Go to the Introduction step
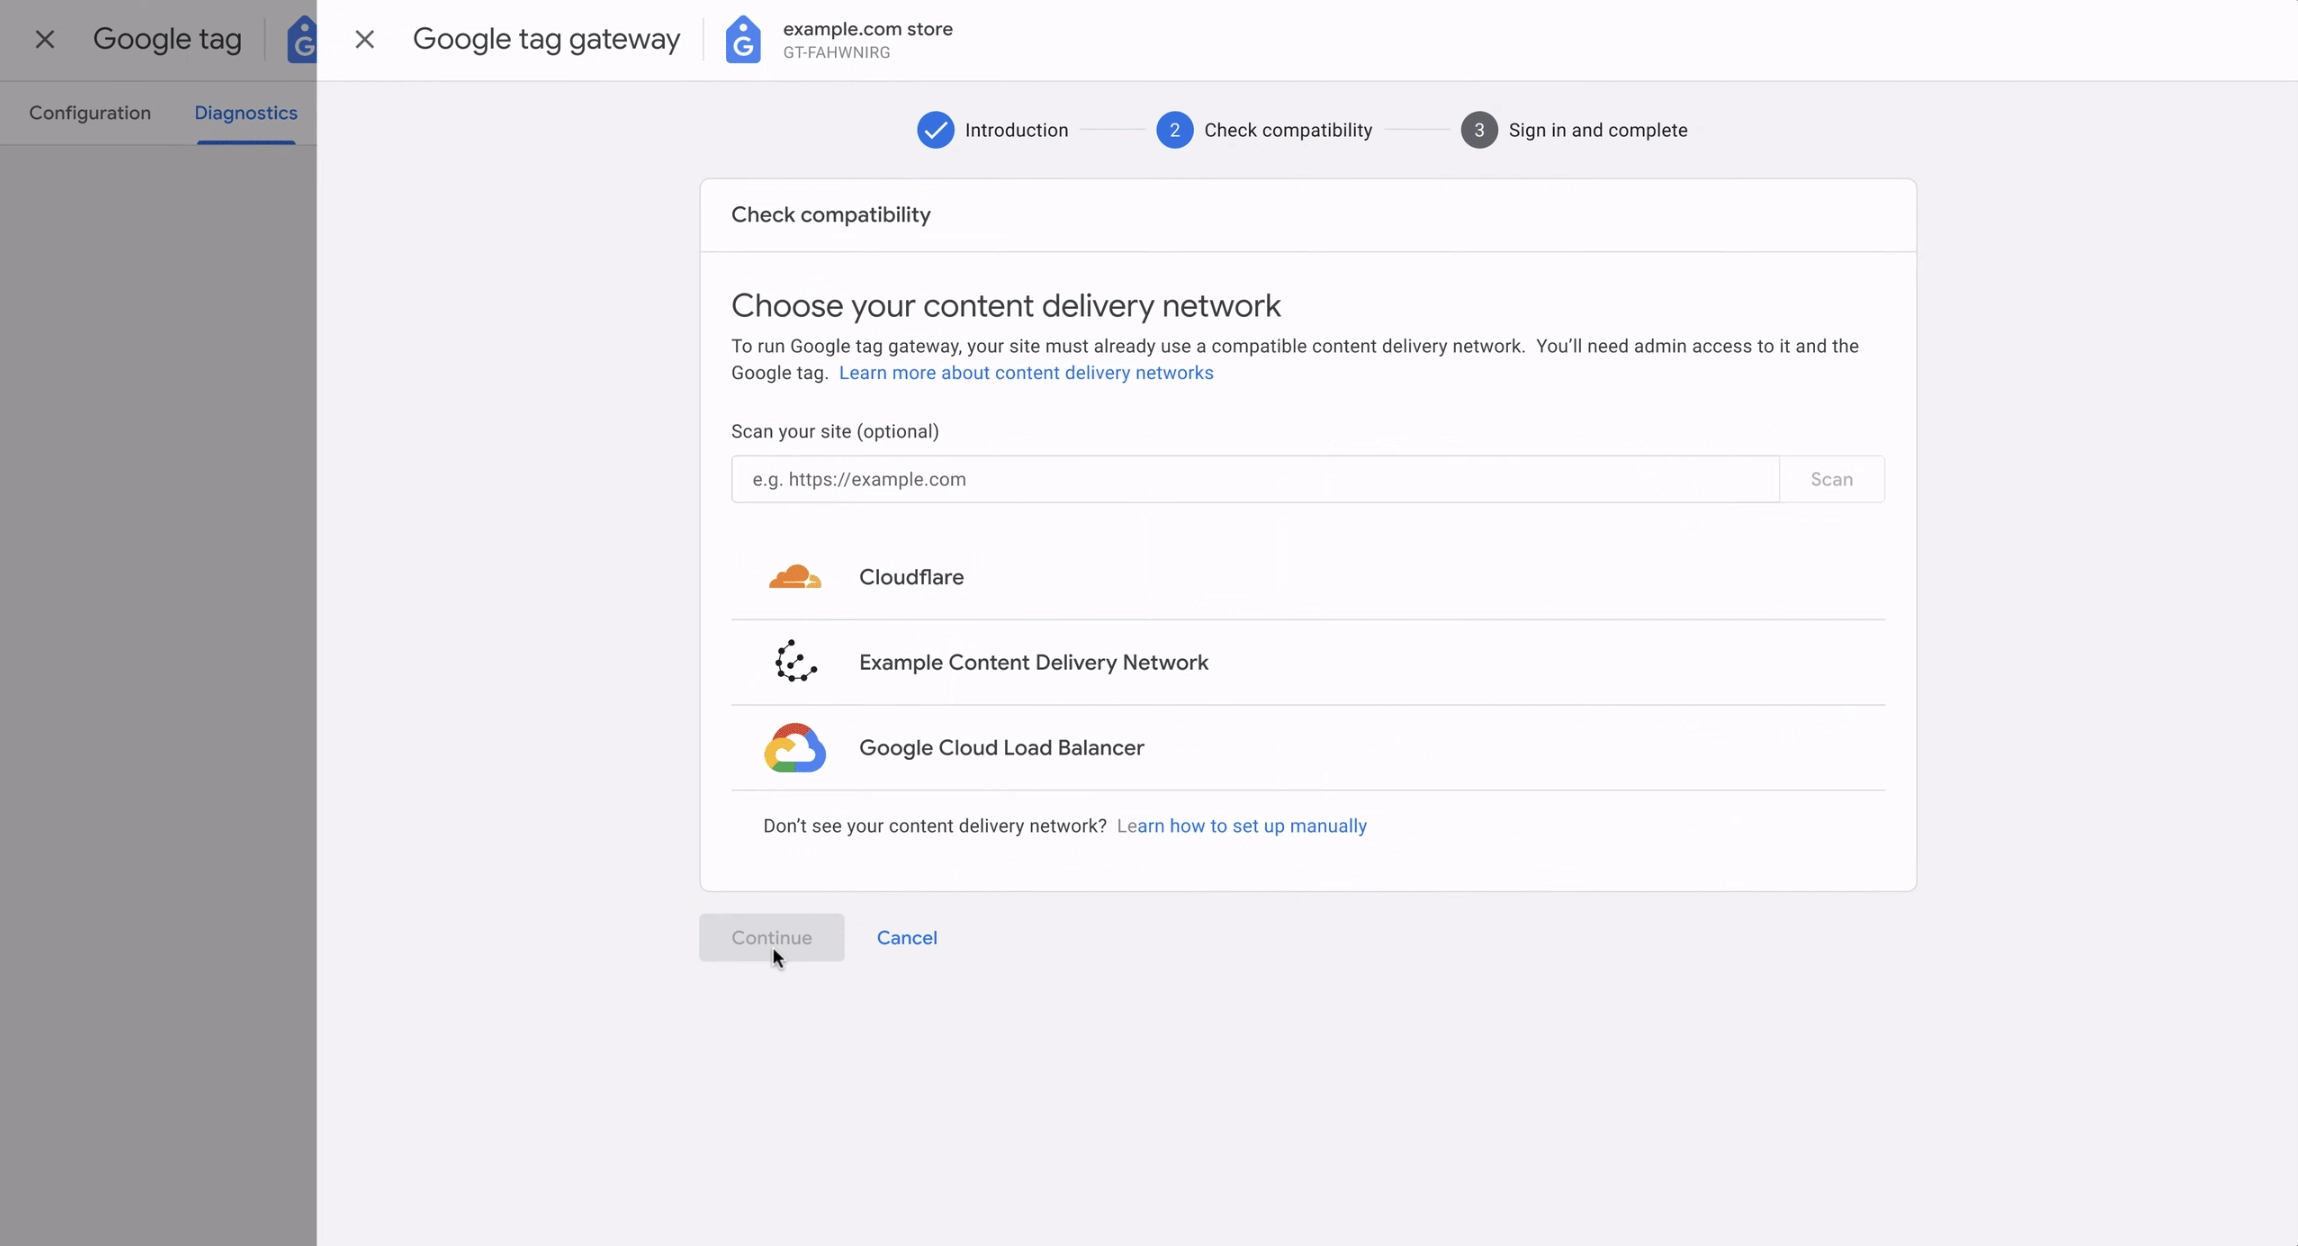This screenshot has height=1246, width=2298. 1016,130
